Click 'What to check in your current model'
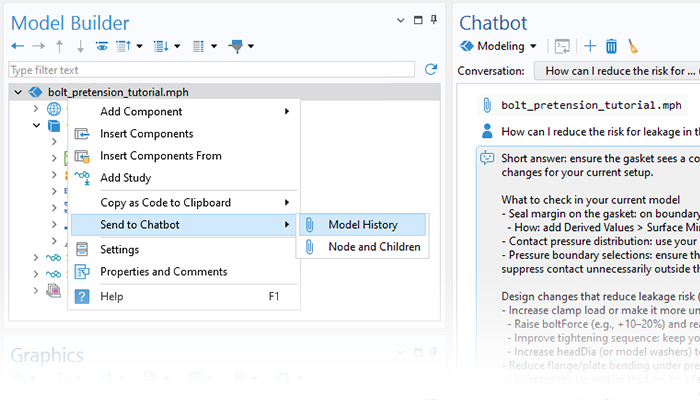Image resolution: width=700 pixels, height=400 pixels. coord(591,200)
